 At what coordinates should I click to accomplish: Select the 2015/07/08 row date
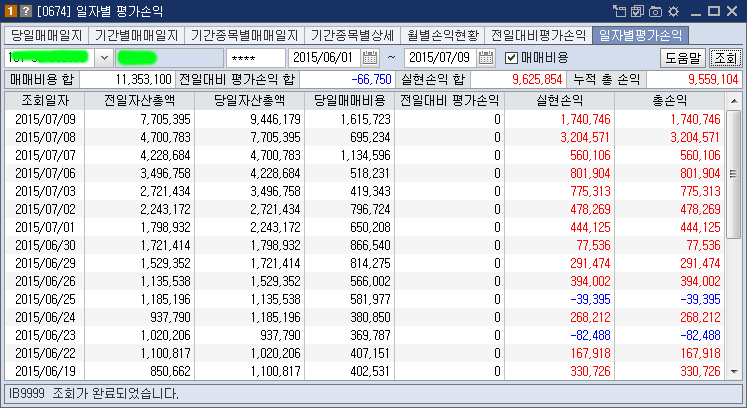(45, 137)
